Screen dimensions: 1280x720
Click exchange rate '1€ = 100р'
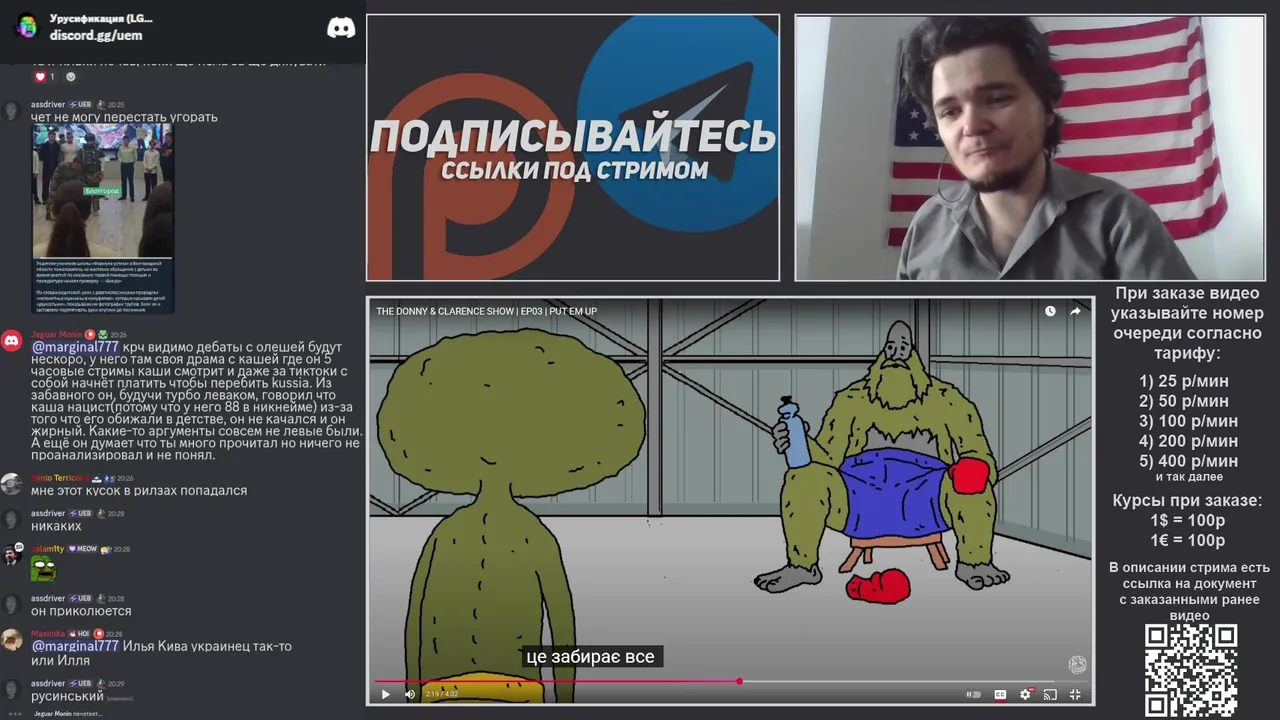tap(1187, 541)
